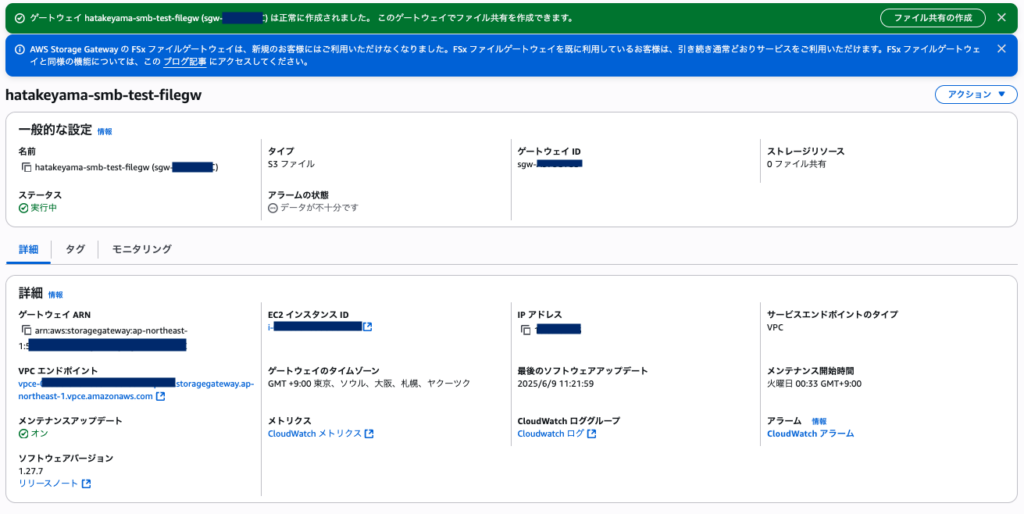
Task: Open Cloudwatch ログ link
Action: click(x=551, y=434)
